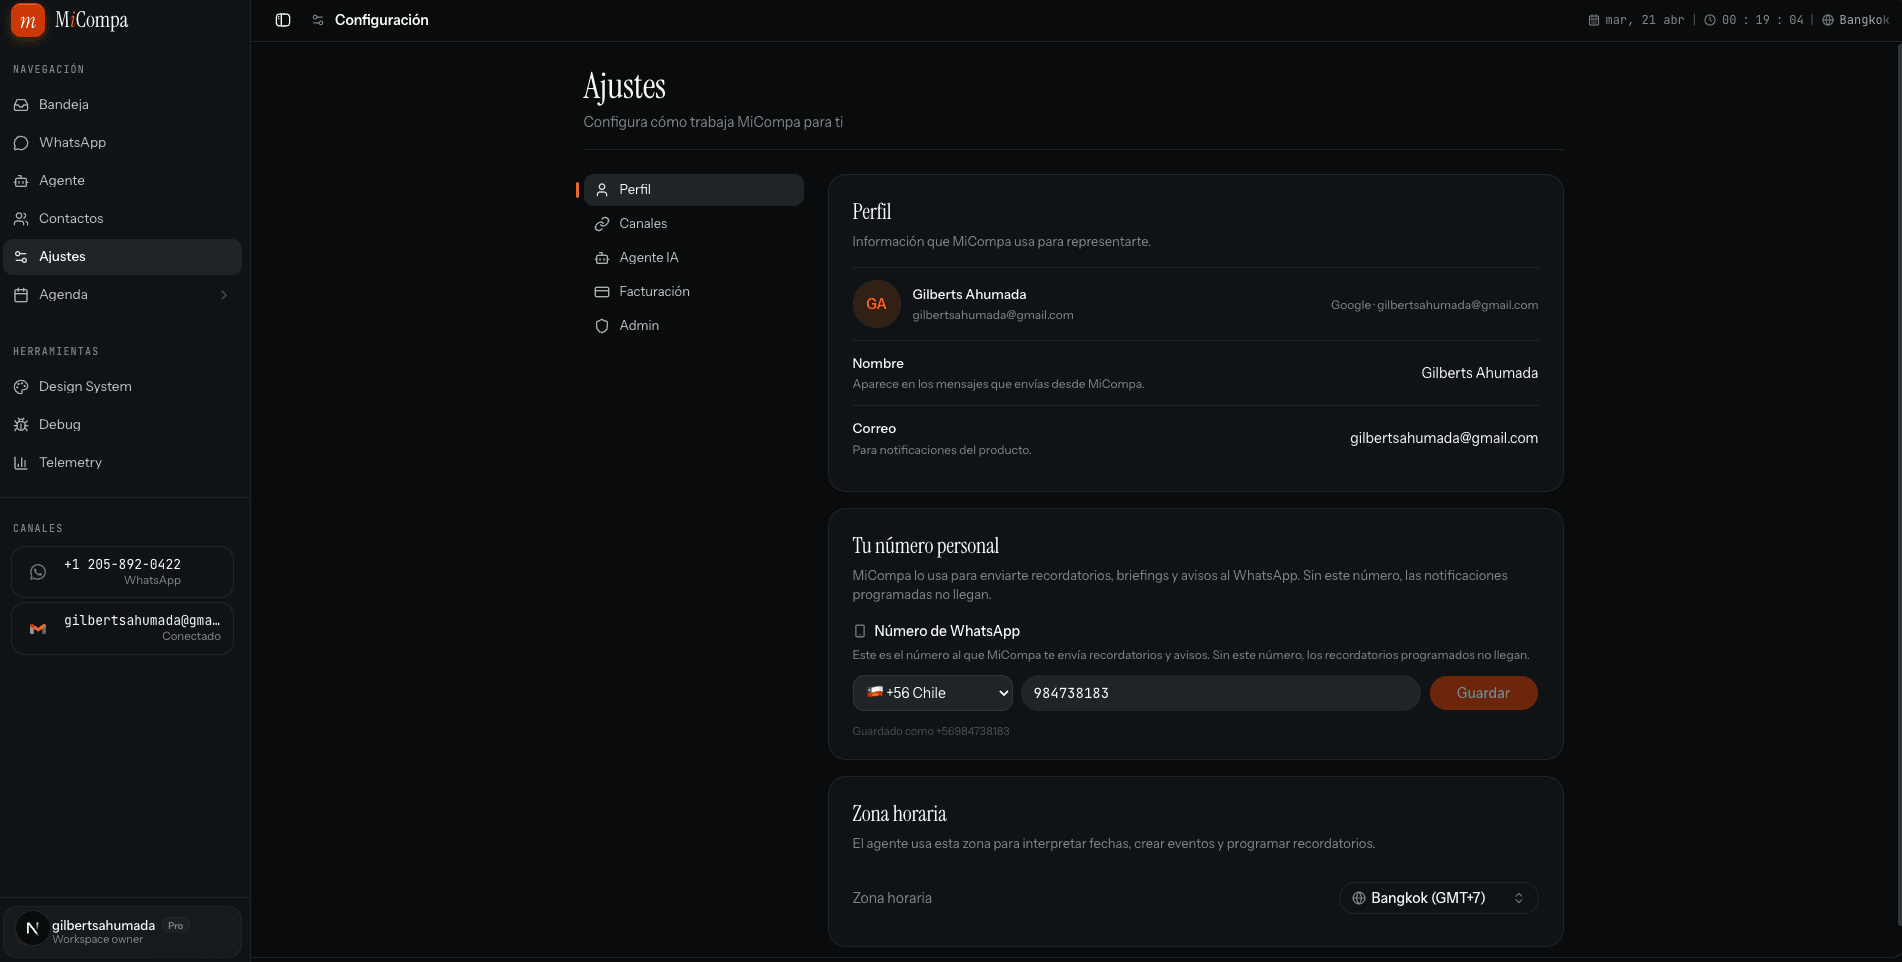
Task: Click the Correo value gilbertsahumada@gmail.com
Action: click(x=1443, y=438)
